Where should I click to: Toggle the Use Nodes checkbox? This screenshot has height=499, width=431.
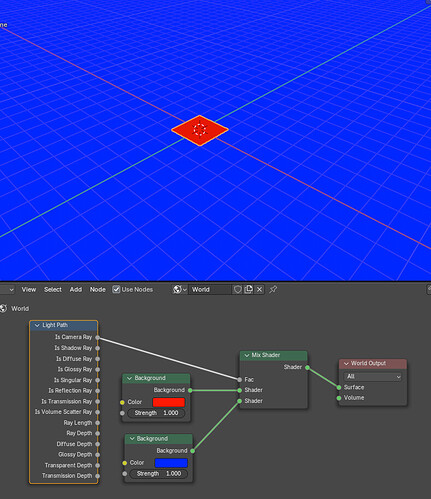point(116,289)
